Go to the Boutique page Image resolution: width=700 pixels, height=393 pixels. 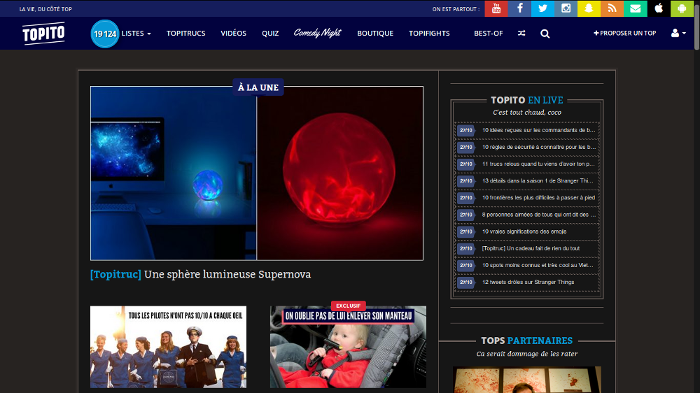tap(375, 33)
